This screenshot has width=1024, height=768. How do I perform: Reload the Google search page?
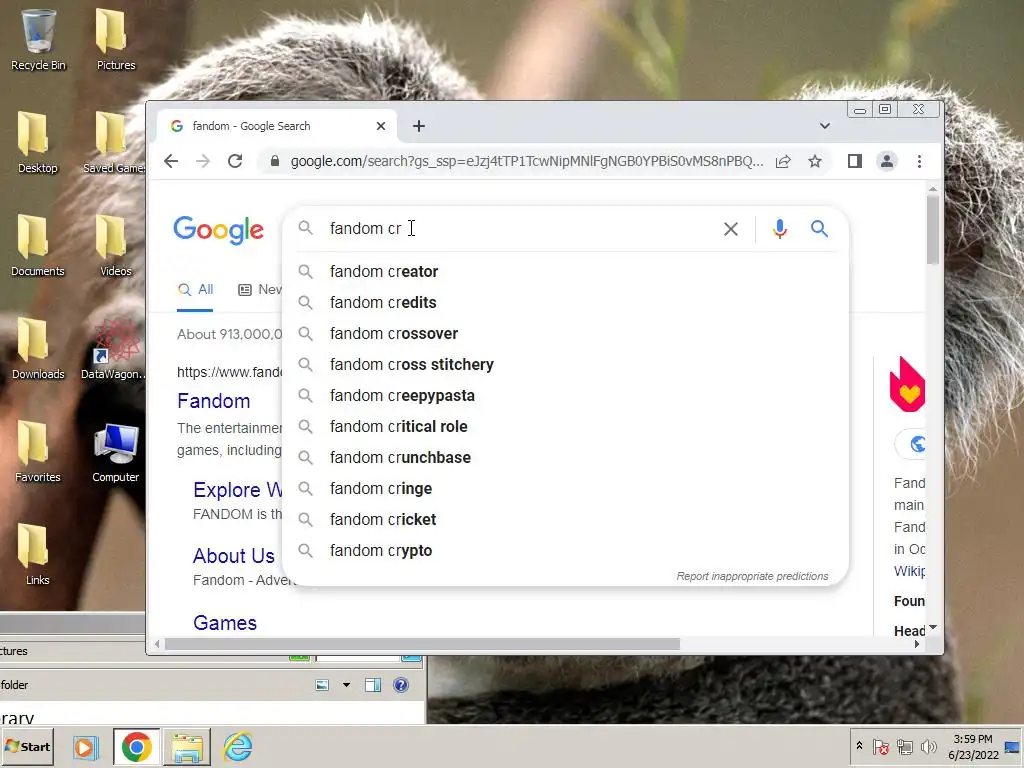(235, 161)
